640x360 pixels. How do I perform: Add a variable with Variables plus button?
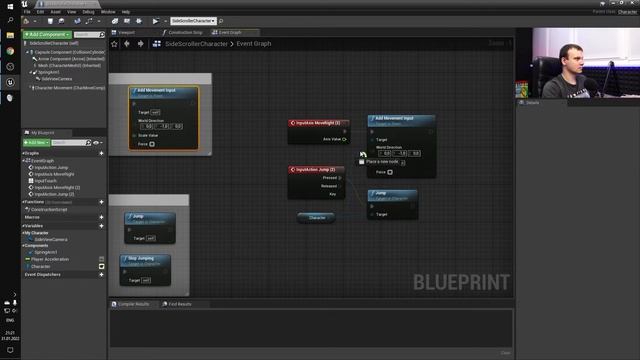101,226
